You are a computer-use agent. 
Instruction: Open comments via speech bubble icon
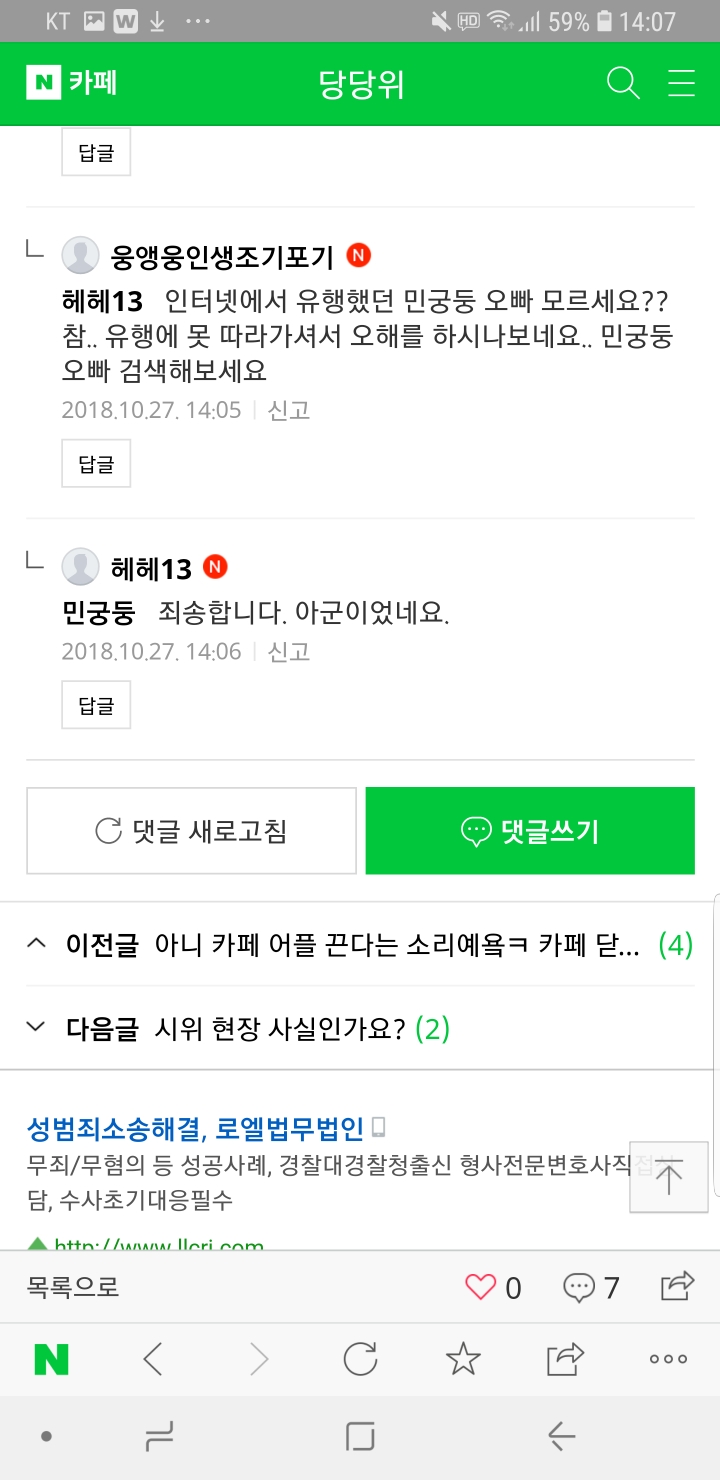tap(579, 1287)
